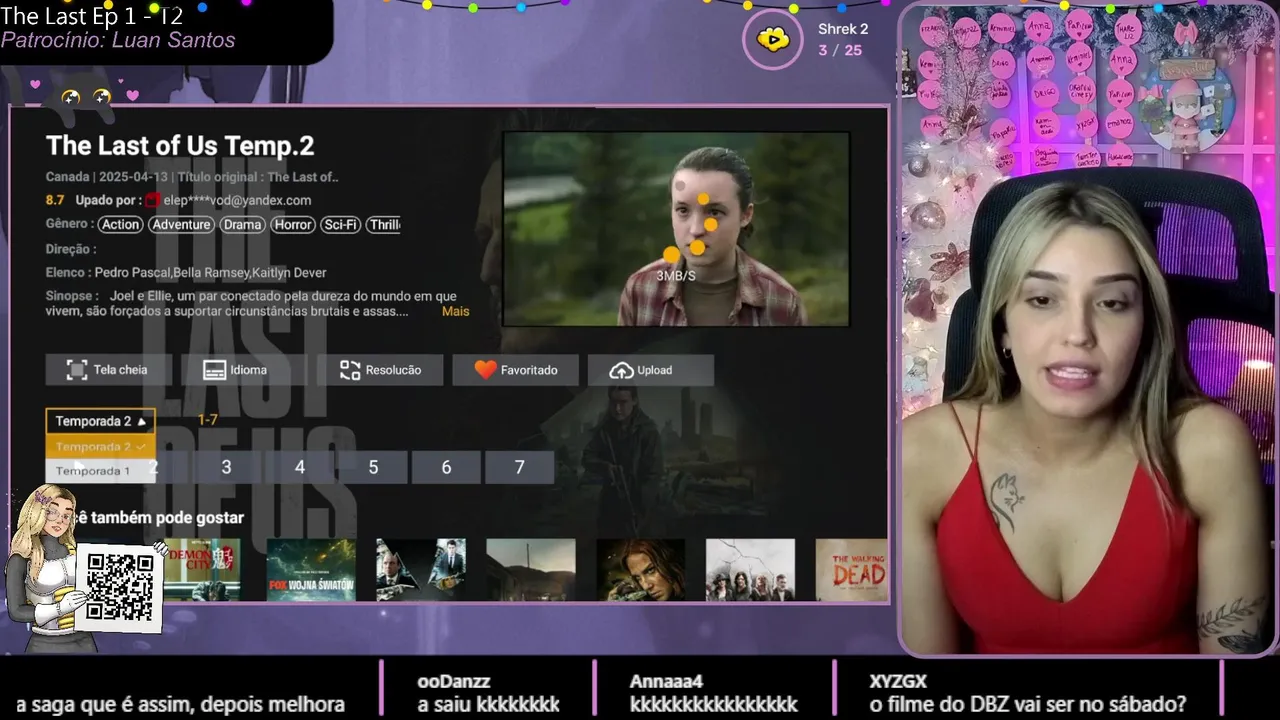
Task: Open the woman with rifle thumbnail
Action: [641, 570]
